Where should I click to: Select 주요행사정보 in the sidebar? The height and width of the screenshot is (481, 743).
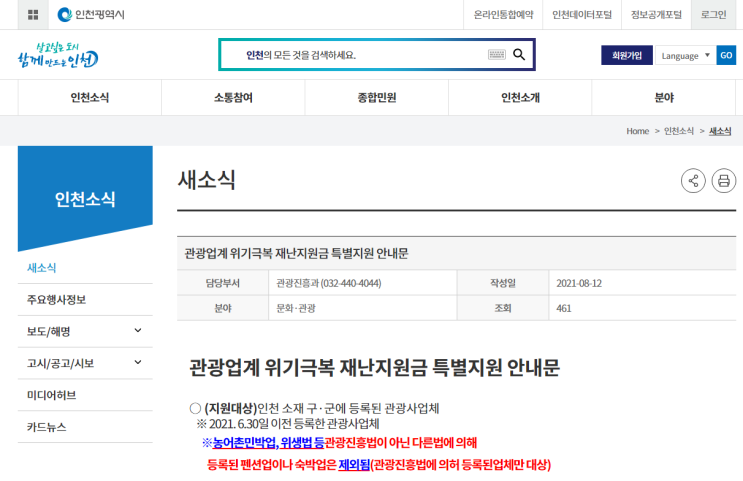[x=85, y=299]
